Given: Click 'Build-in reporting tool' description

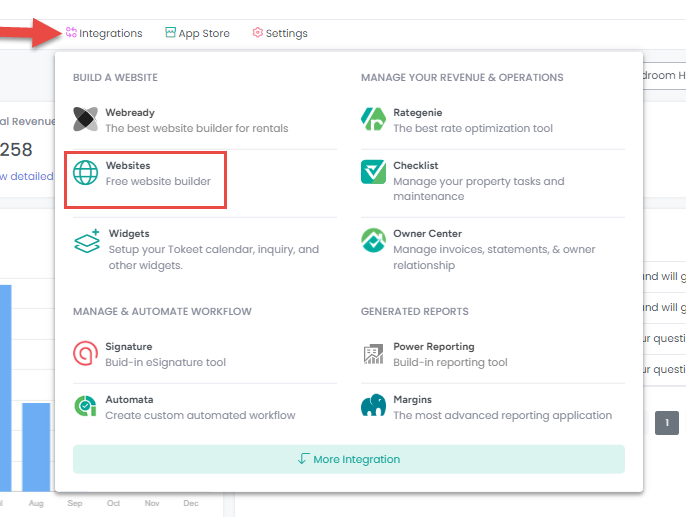Looking at the screenshot, I should (450, 362).
